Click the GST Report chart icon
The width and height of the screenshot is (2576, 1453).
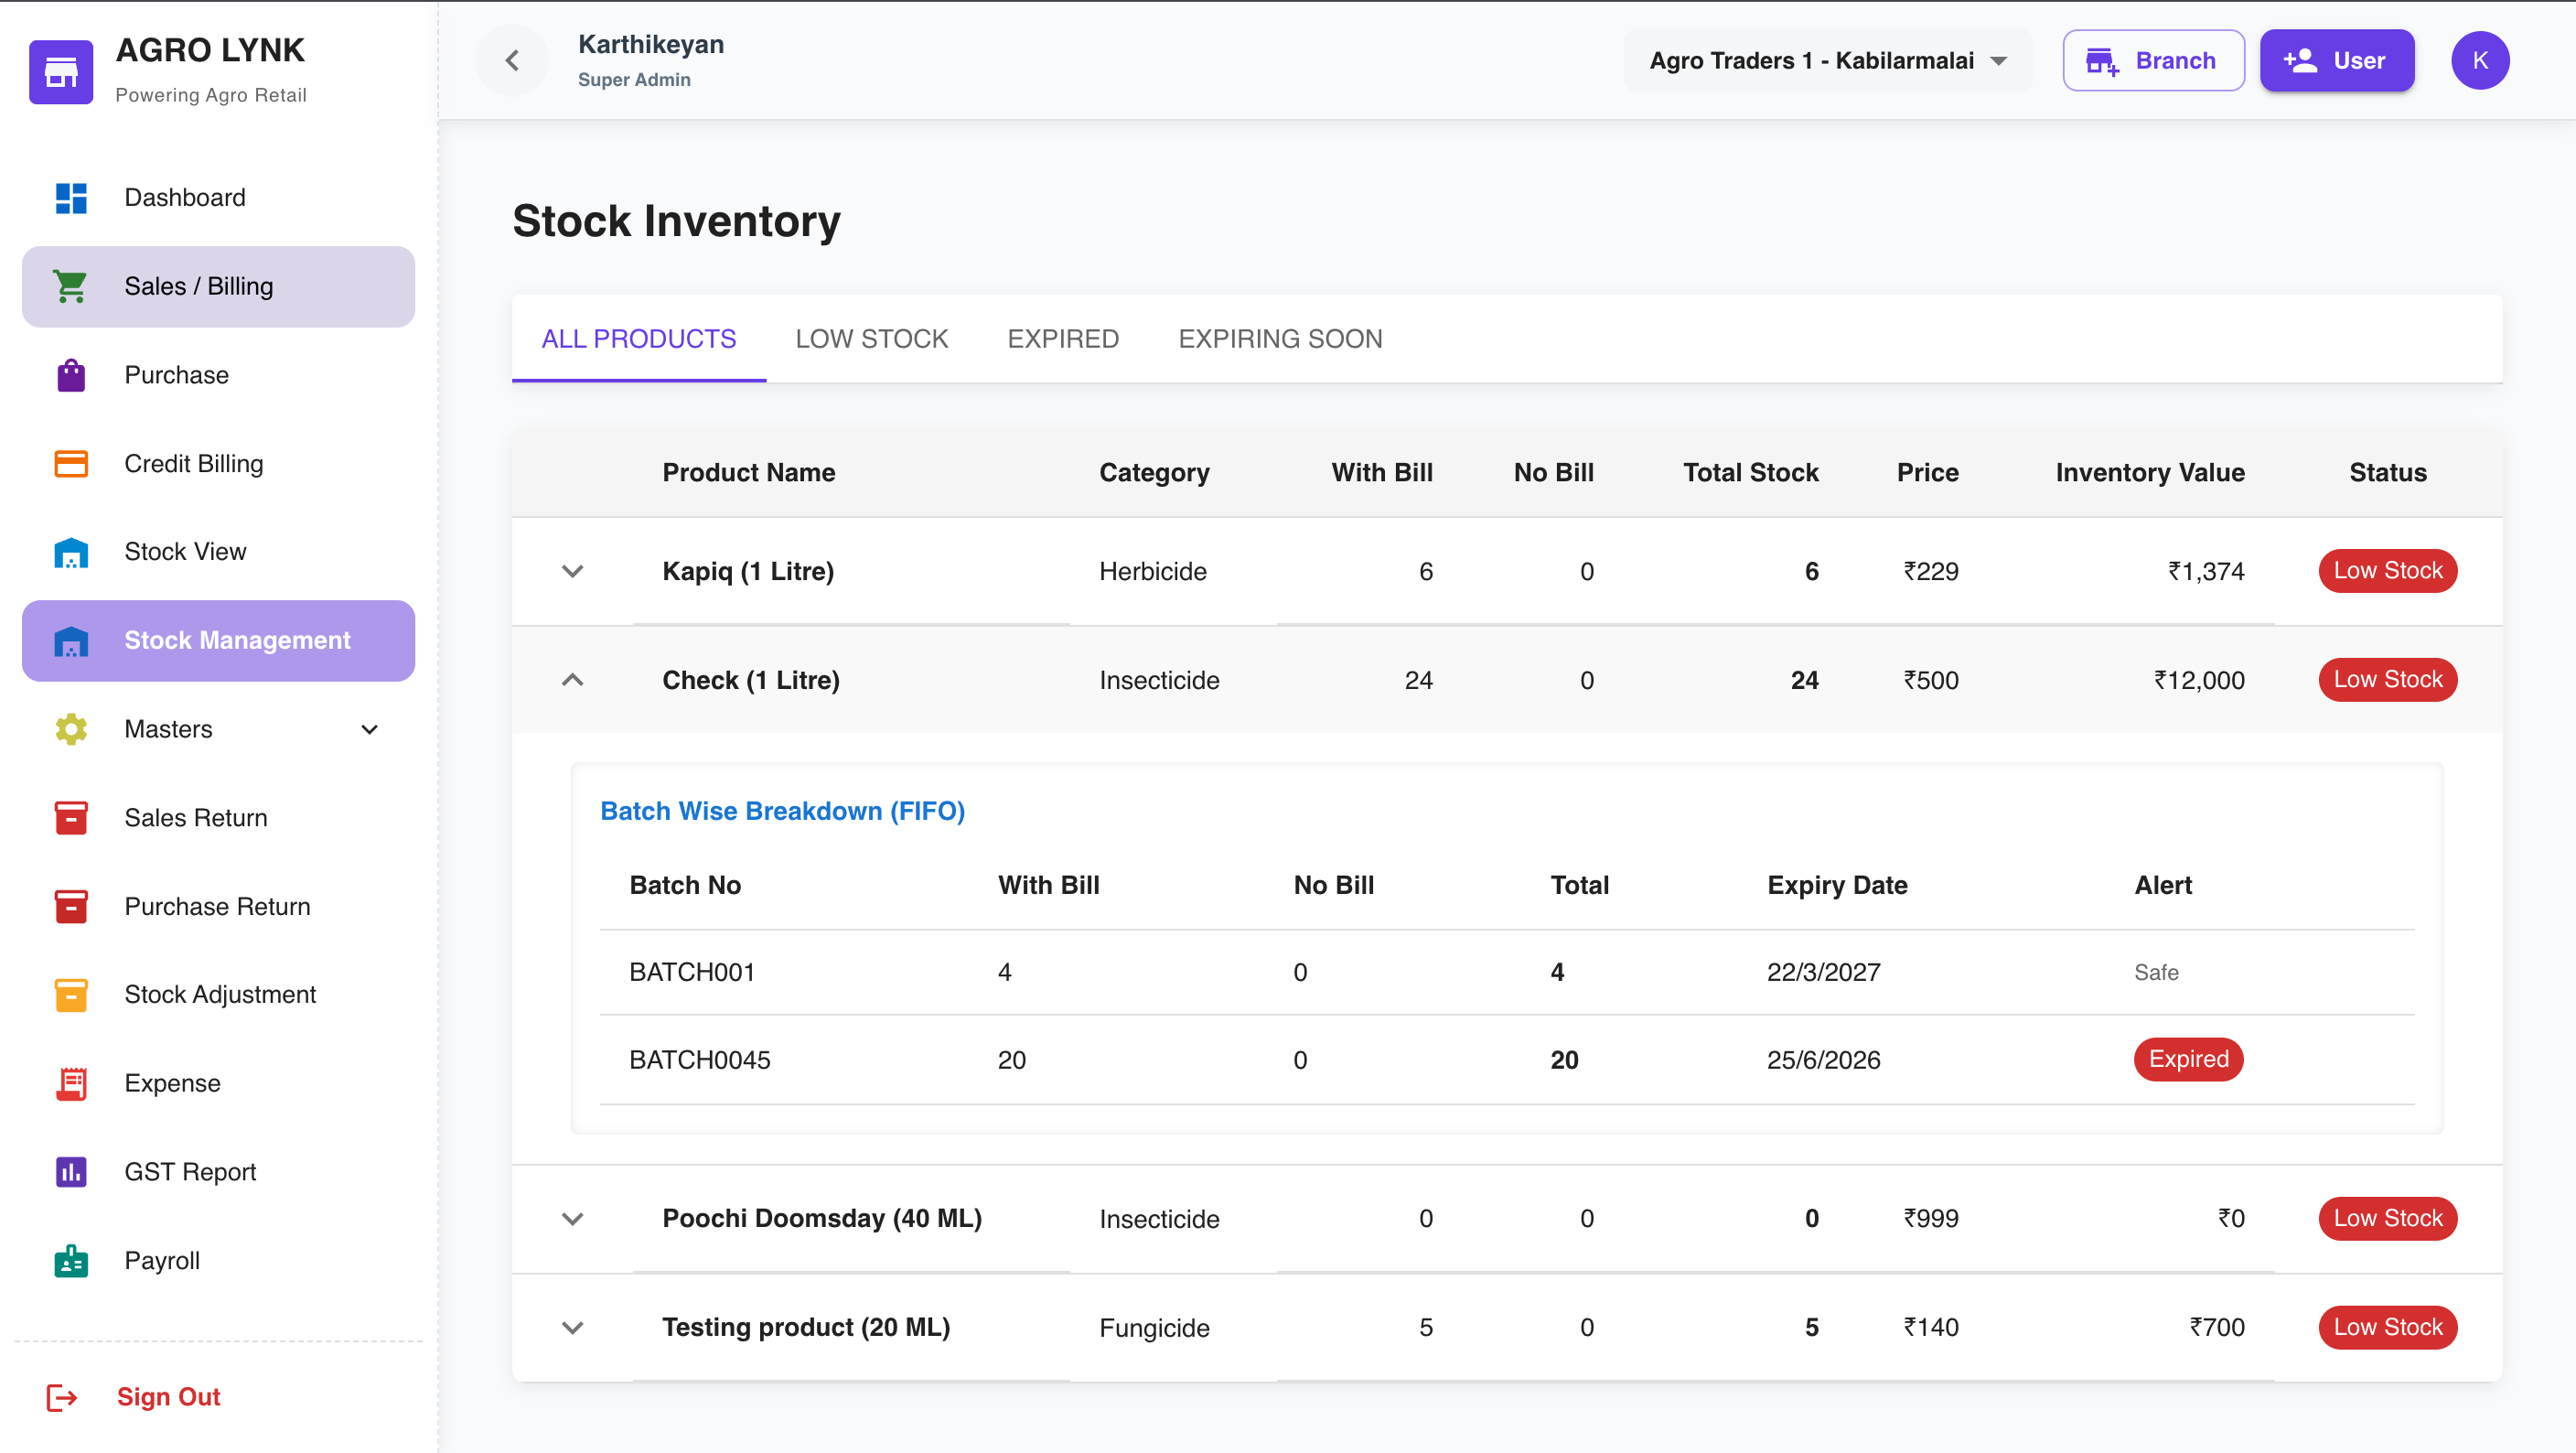coord(71,1172)
